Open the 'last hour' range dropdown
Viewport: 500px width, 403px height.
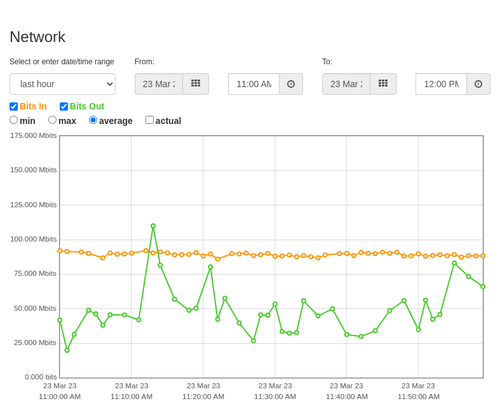pos(62,84)
